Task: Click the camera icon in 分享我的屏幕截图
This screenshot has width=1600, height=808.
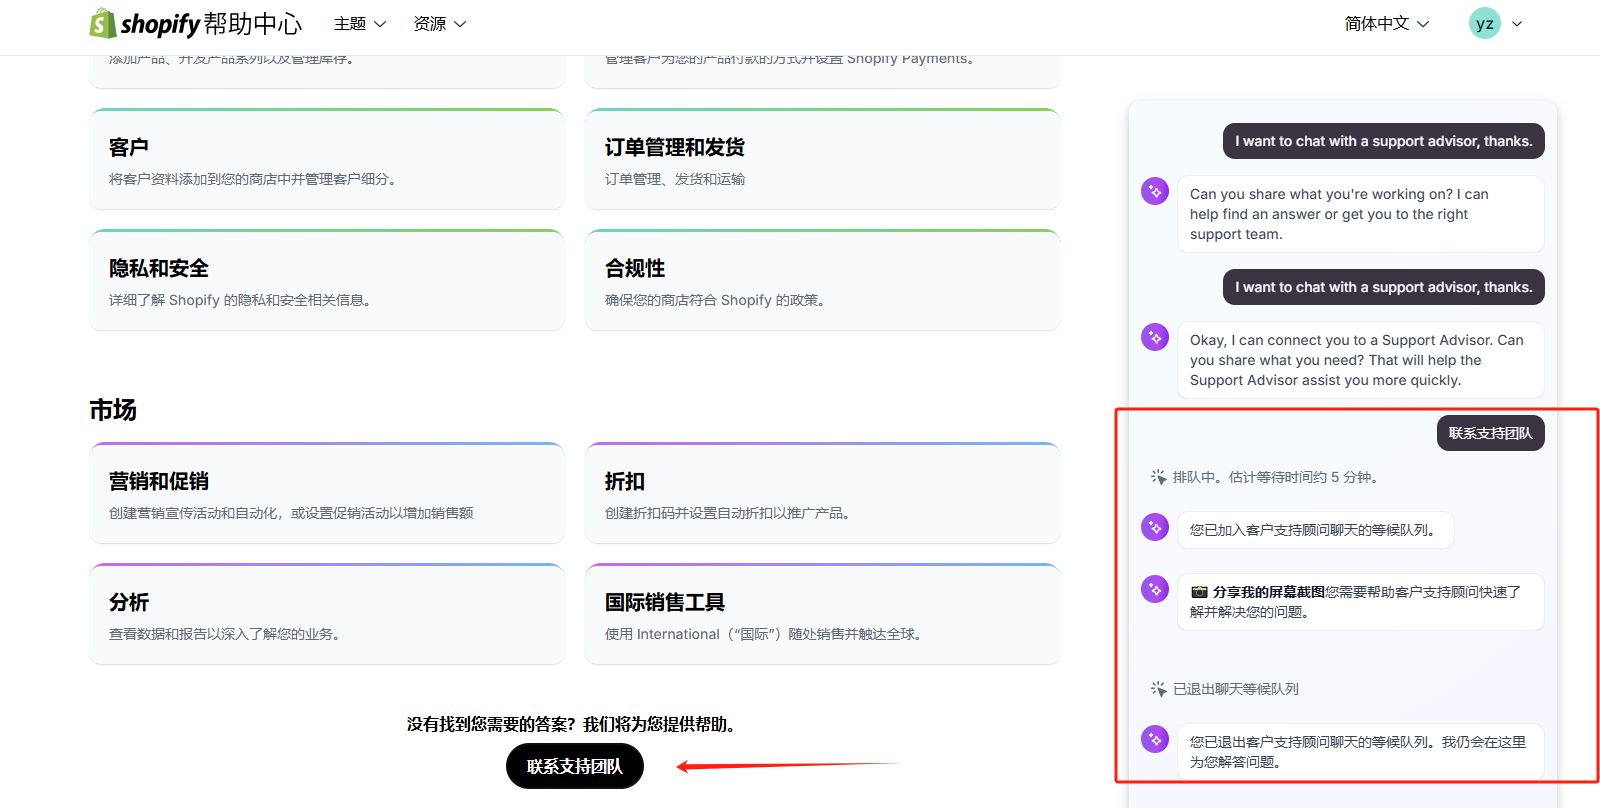Action: coord(1199,592)
